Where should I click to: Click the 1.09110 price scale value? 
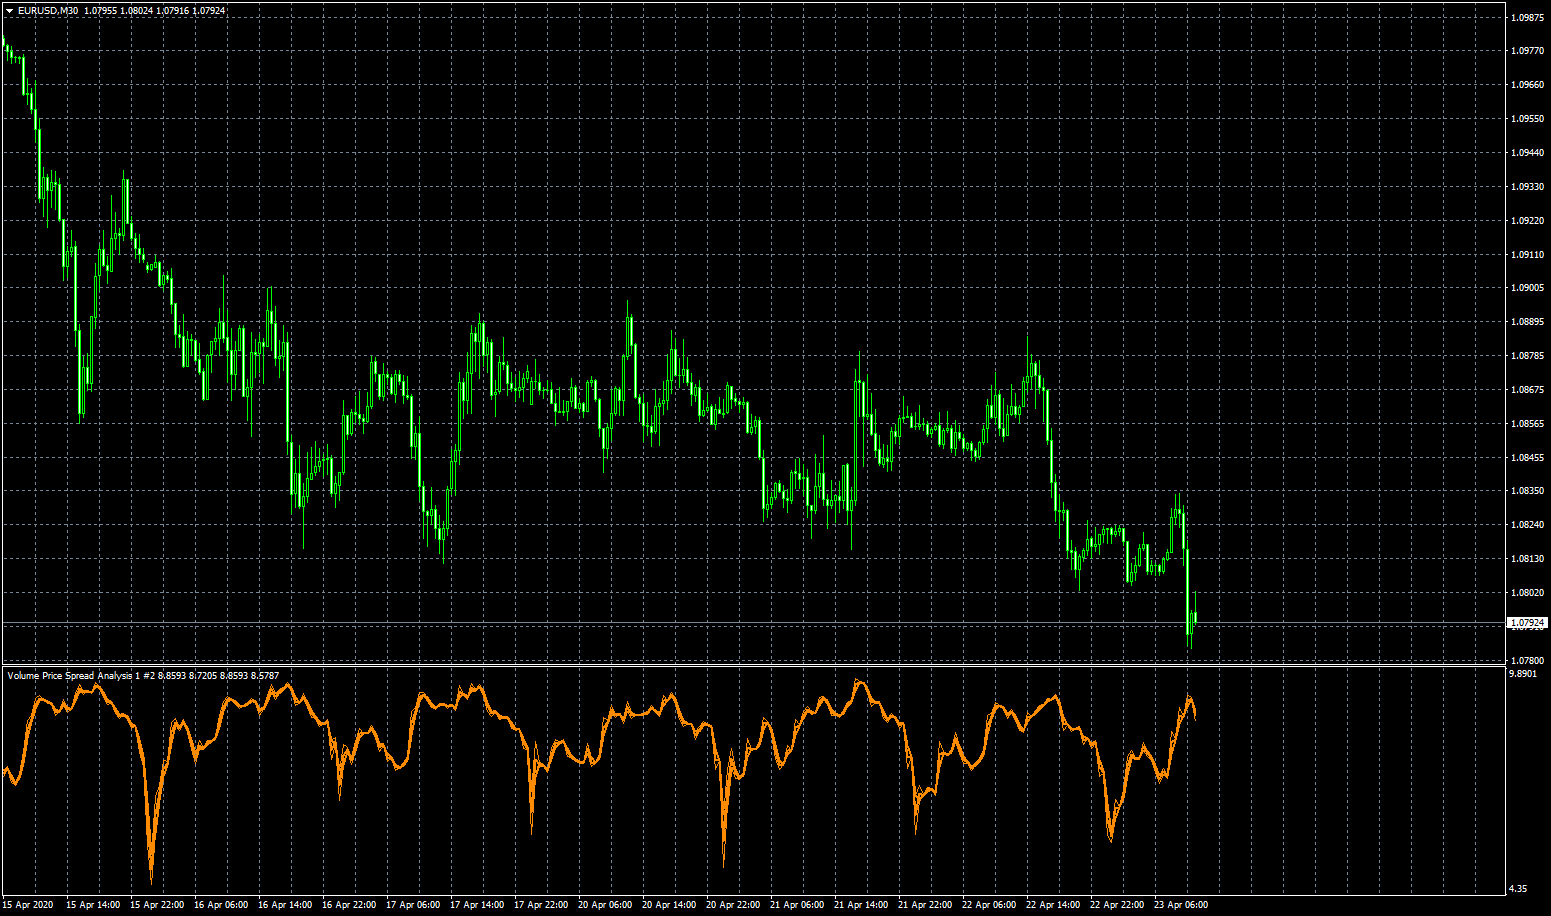pyautogui.click(x=1530, y=255)
